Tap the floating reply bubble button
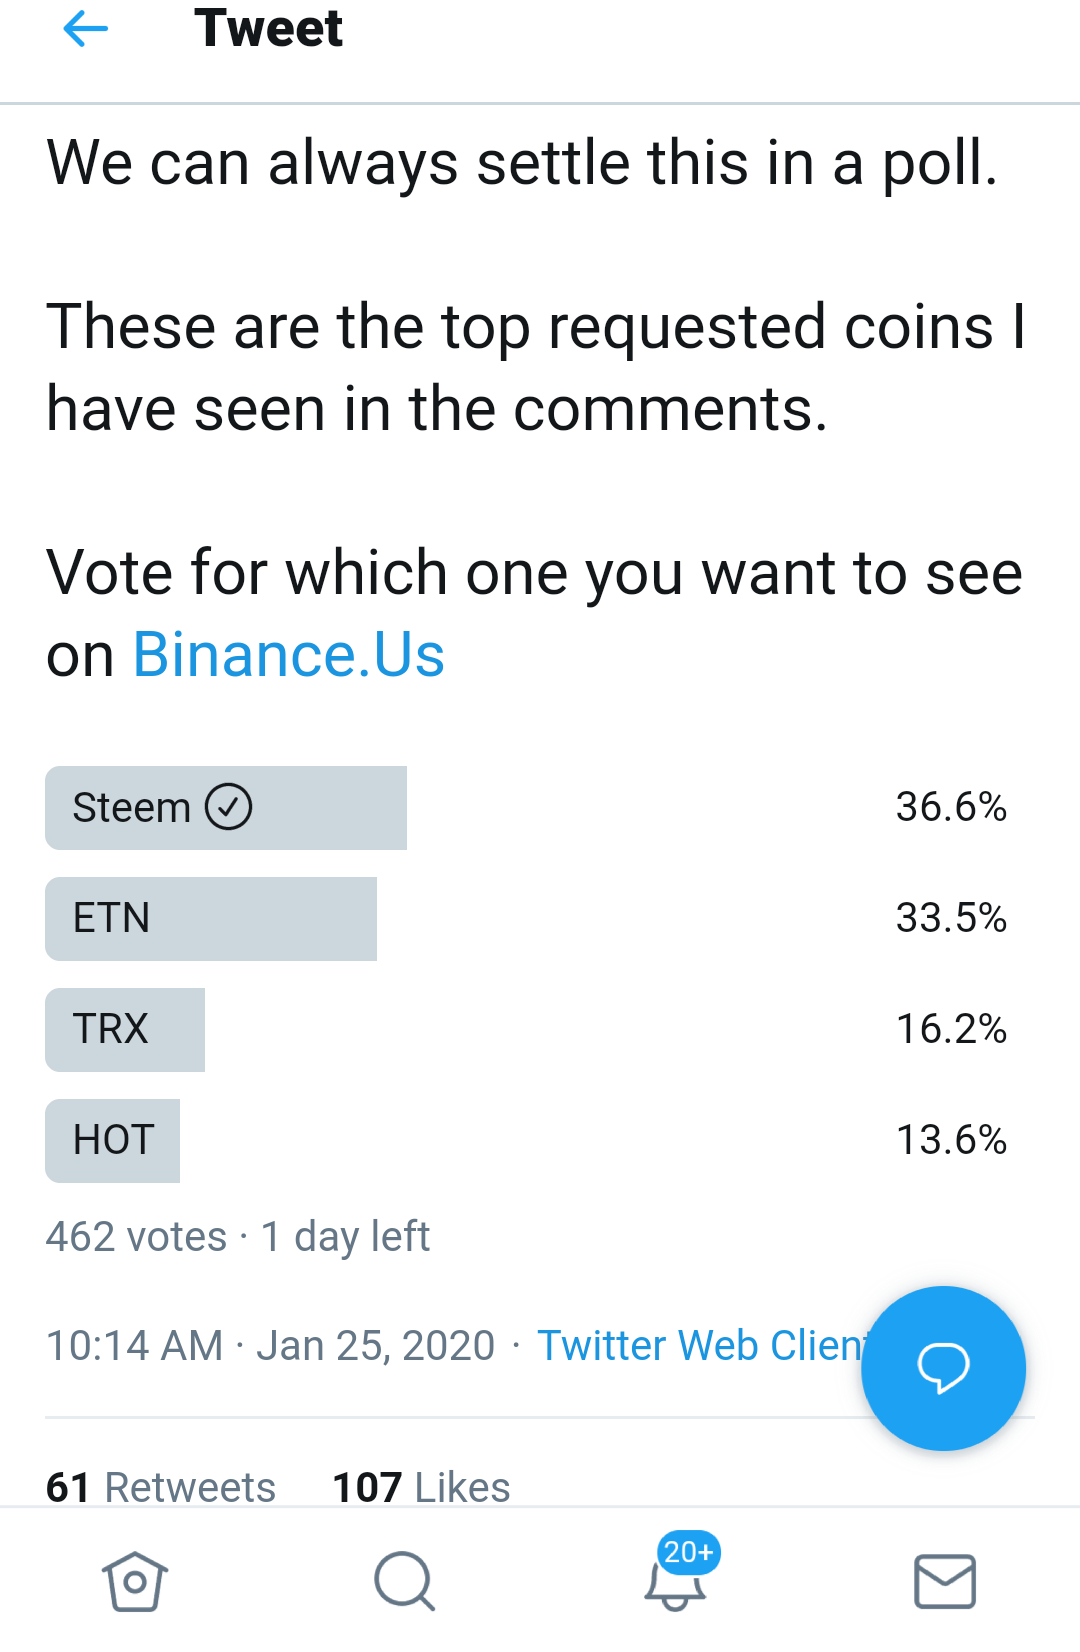 pos(943,1368)
